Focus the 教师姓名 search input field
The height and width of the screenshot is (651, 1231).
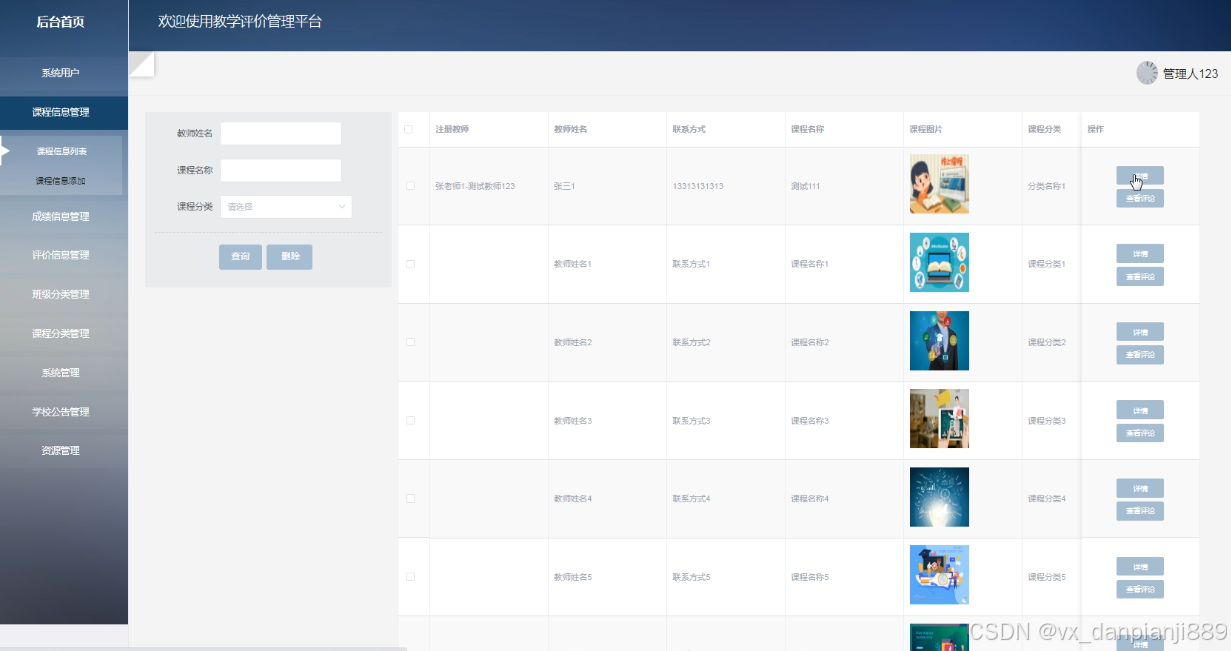tap(281, 133)
